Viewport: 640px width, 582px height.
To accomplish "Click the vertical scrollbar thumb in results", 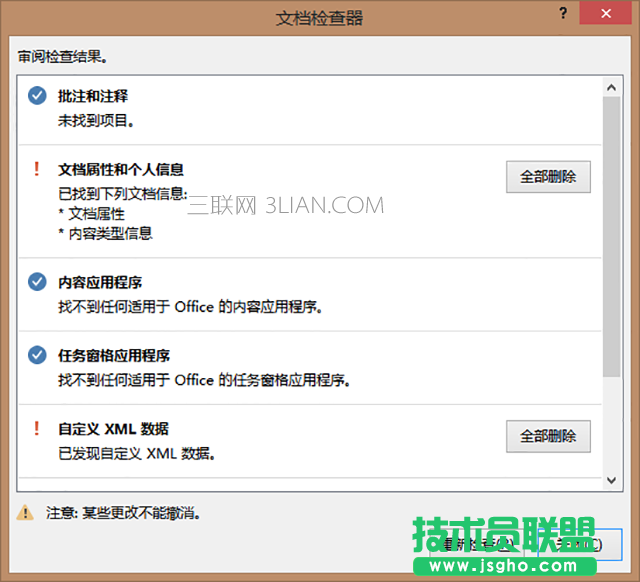I will pyautogui.click(x=611, y=237).
